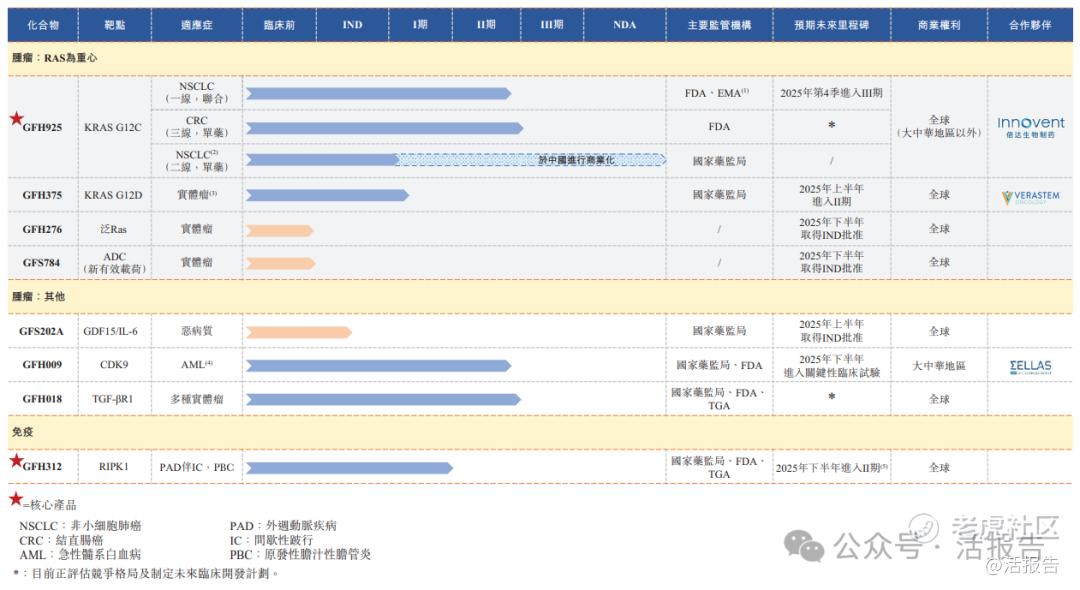Click the 腫瘤：RAS為重心 section heading
This screenshot has height=590, width=1080.
[54, 58]
